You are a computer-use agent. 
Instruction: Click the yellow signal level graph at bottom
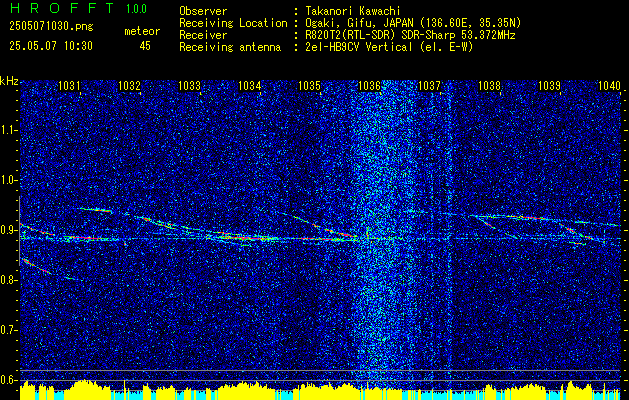click(320, 390)
